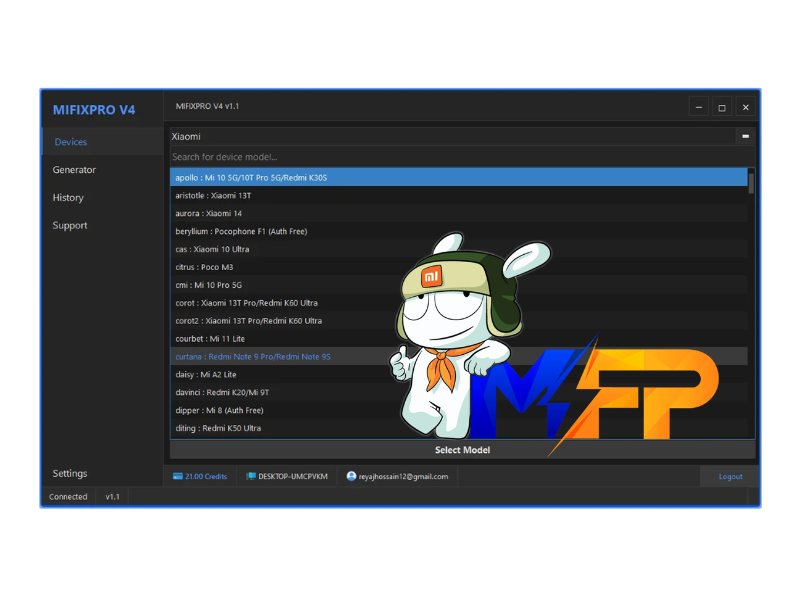
Task: Select aristotle : Xiaomi 13T row
Action: click(459, 195)
